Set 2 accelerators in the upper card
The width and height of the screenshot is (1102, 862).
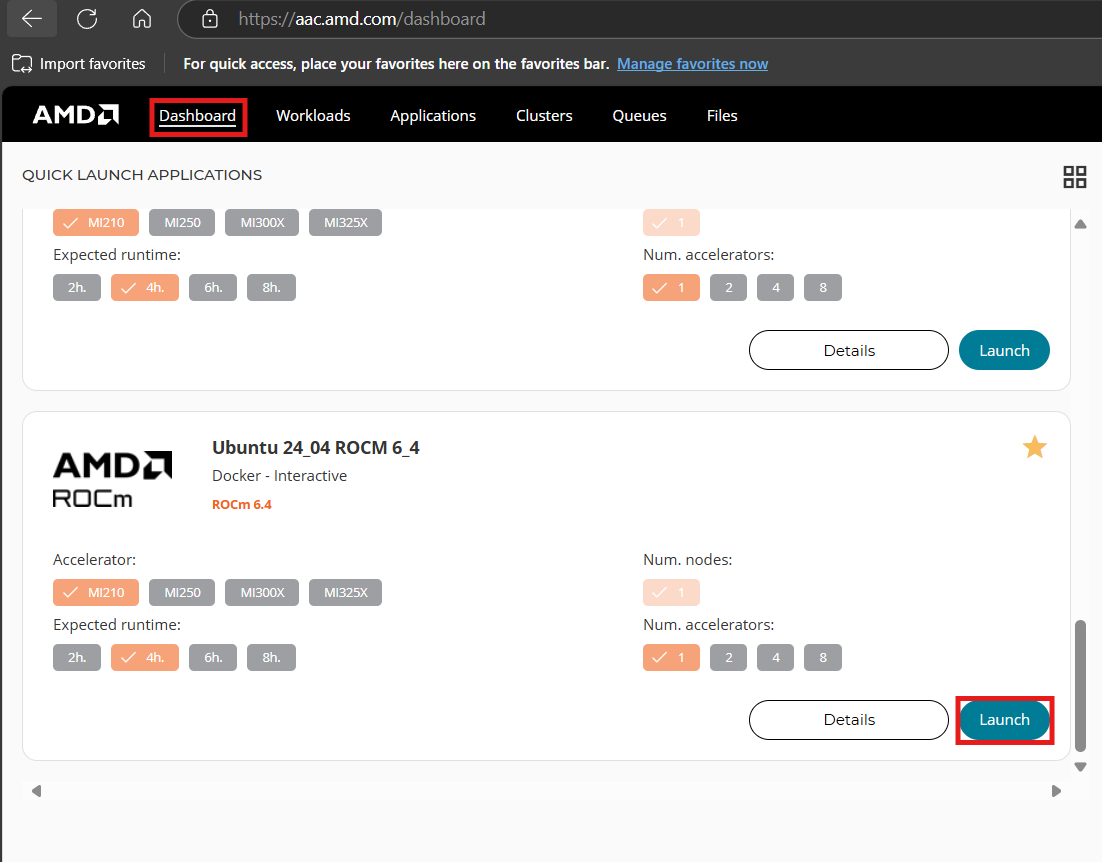pos(728,287)
